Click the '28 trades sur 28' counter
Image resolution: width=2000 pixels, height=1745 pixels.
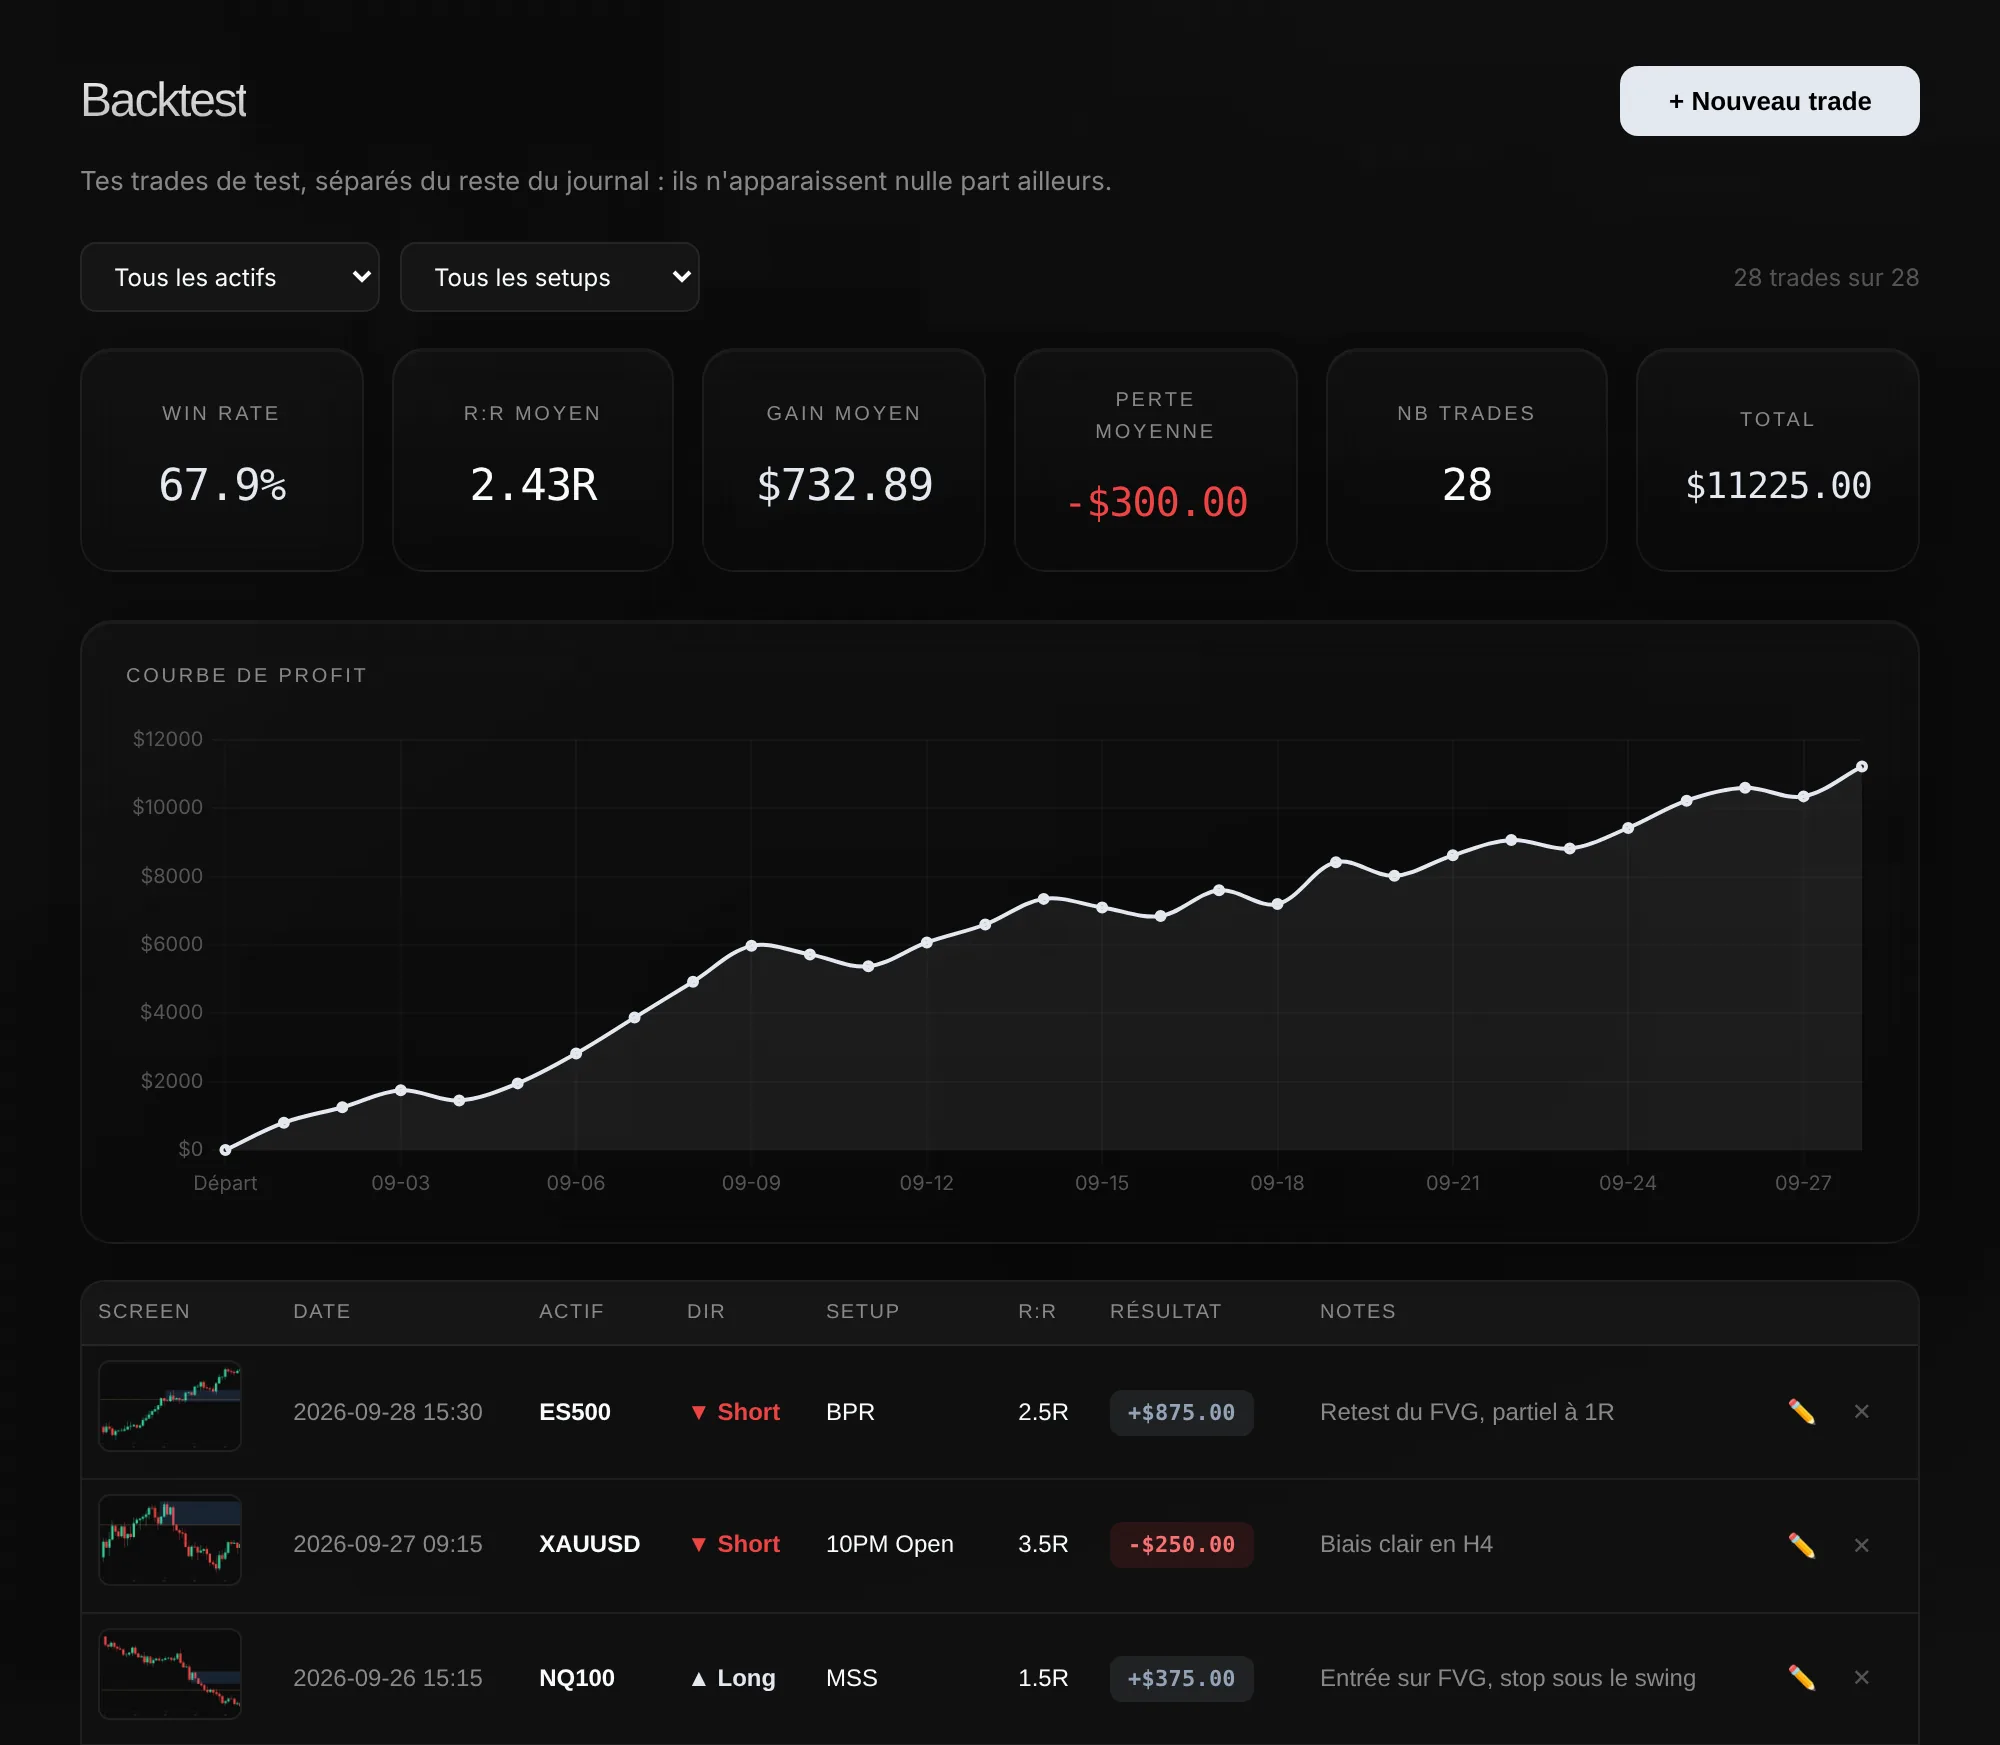tap(1826, 277)
